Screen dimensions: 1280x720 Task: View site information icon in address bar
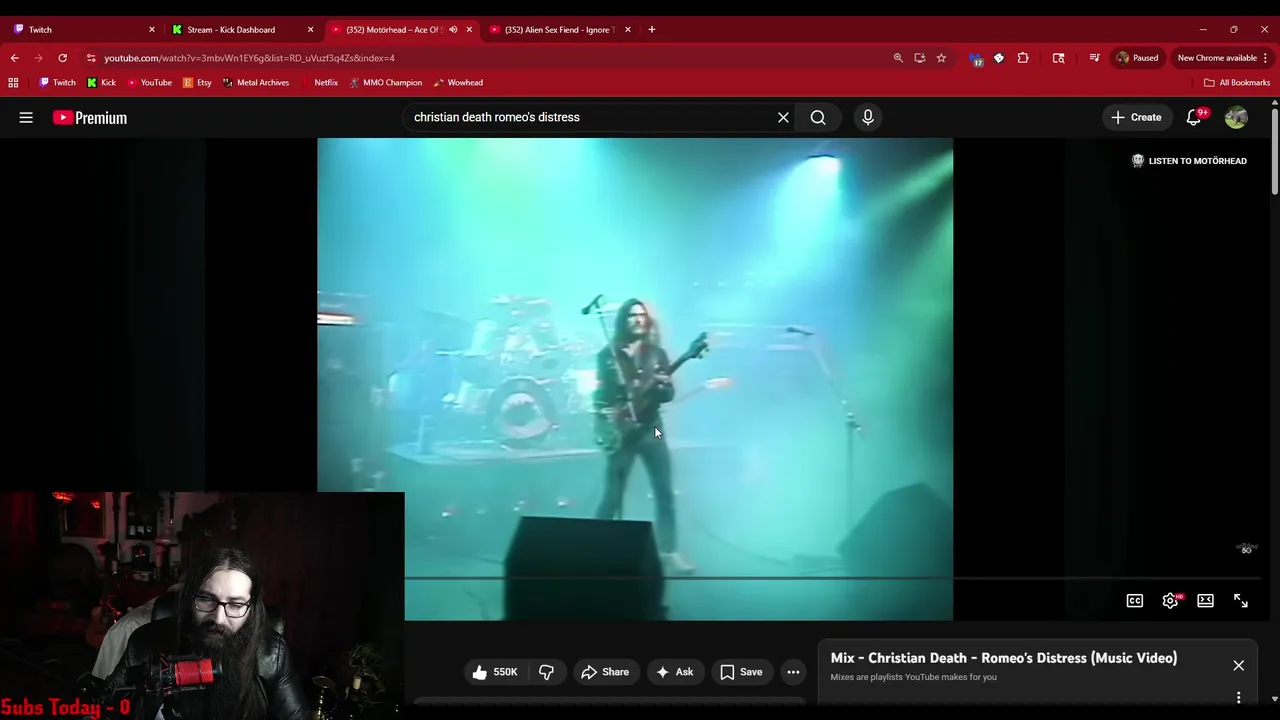pyautogui.click(x=91, y=58)
